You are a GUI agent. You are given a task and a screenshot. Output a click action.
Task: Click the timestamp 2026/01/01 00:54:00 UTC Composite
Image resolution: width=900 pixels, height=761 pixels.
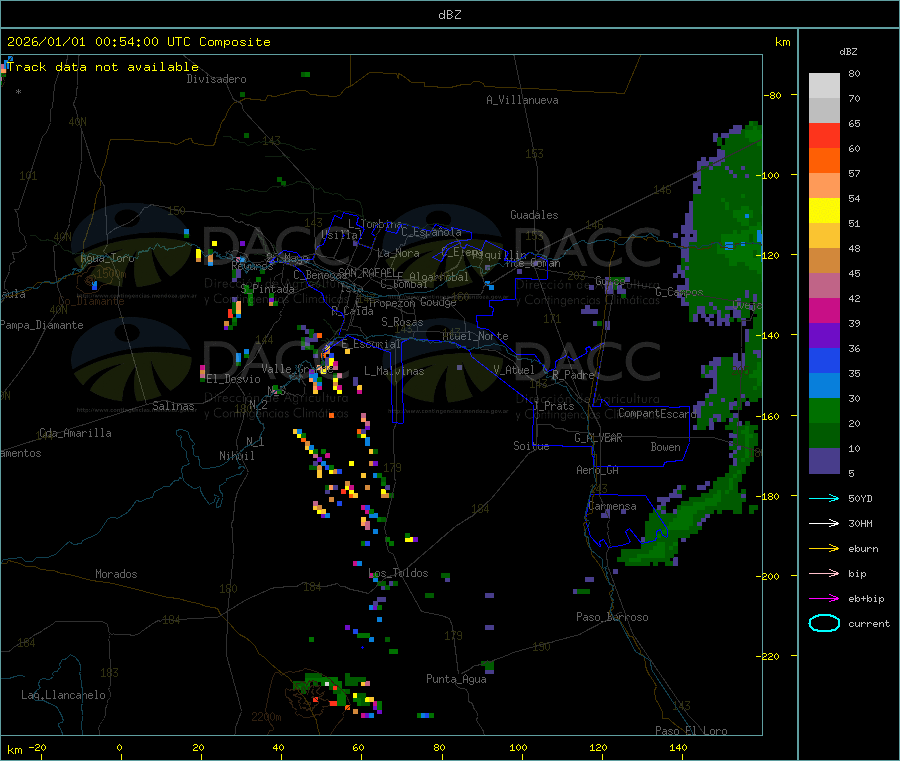138,42
